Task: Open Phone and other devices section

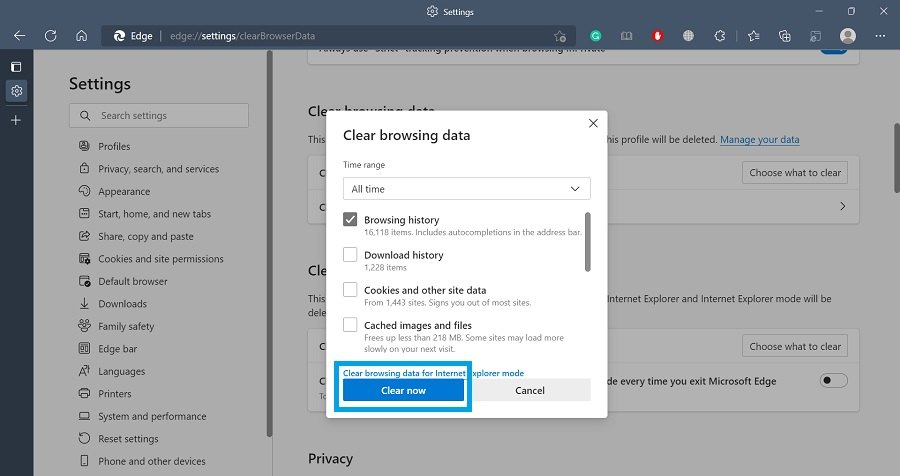Action: (152, 461)
